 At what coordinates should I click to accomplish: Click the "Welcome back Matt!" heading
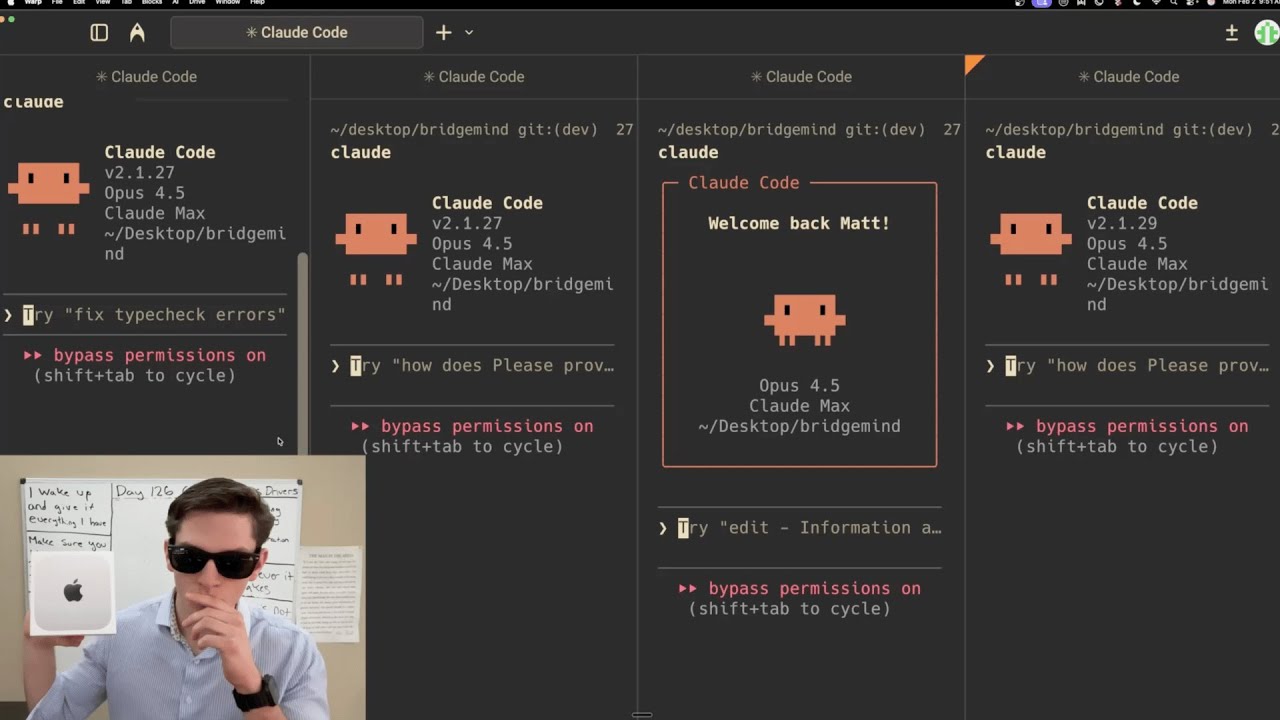(799, 223)
